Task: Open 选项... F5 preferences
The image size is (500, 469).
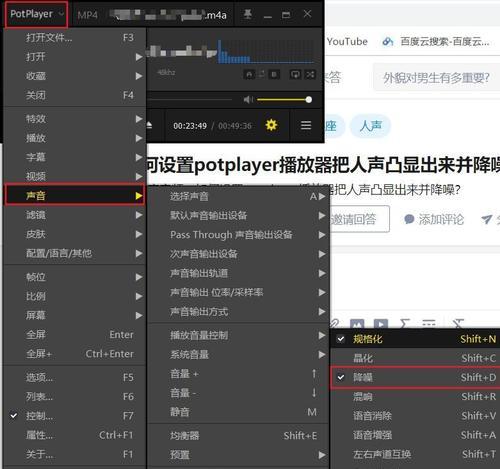Action: [x=75, y=377]
